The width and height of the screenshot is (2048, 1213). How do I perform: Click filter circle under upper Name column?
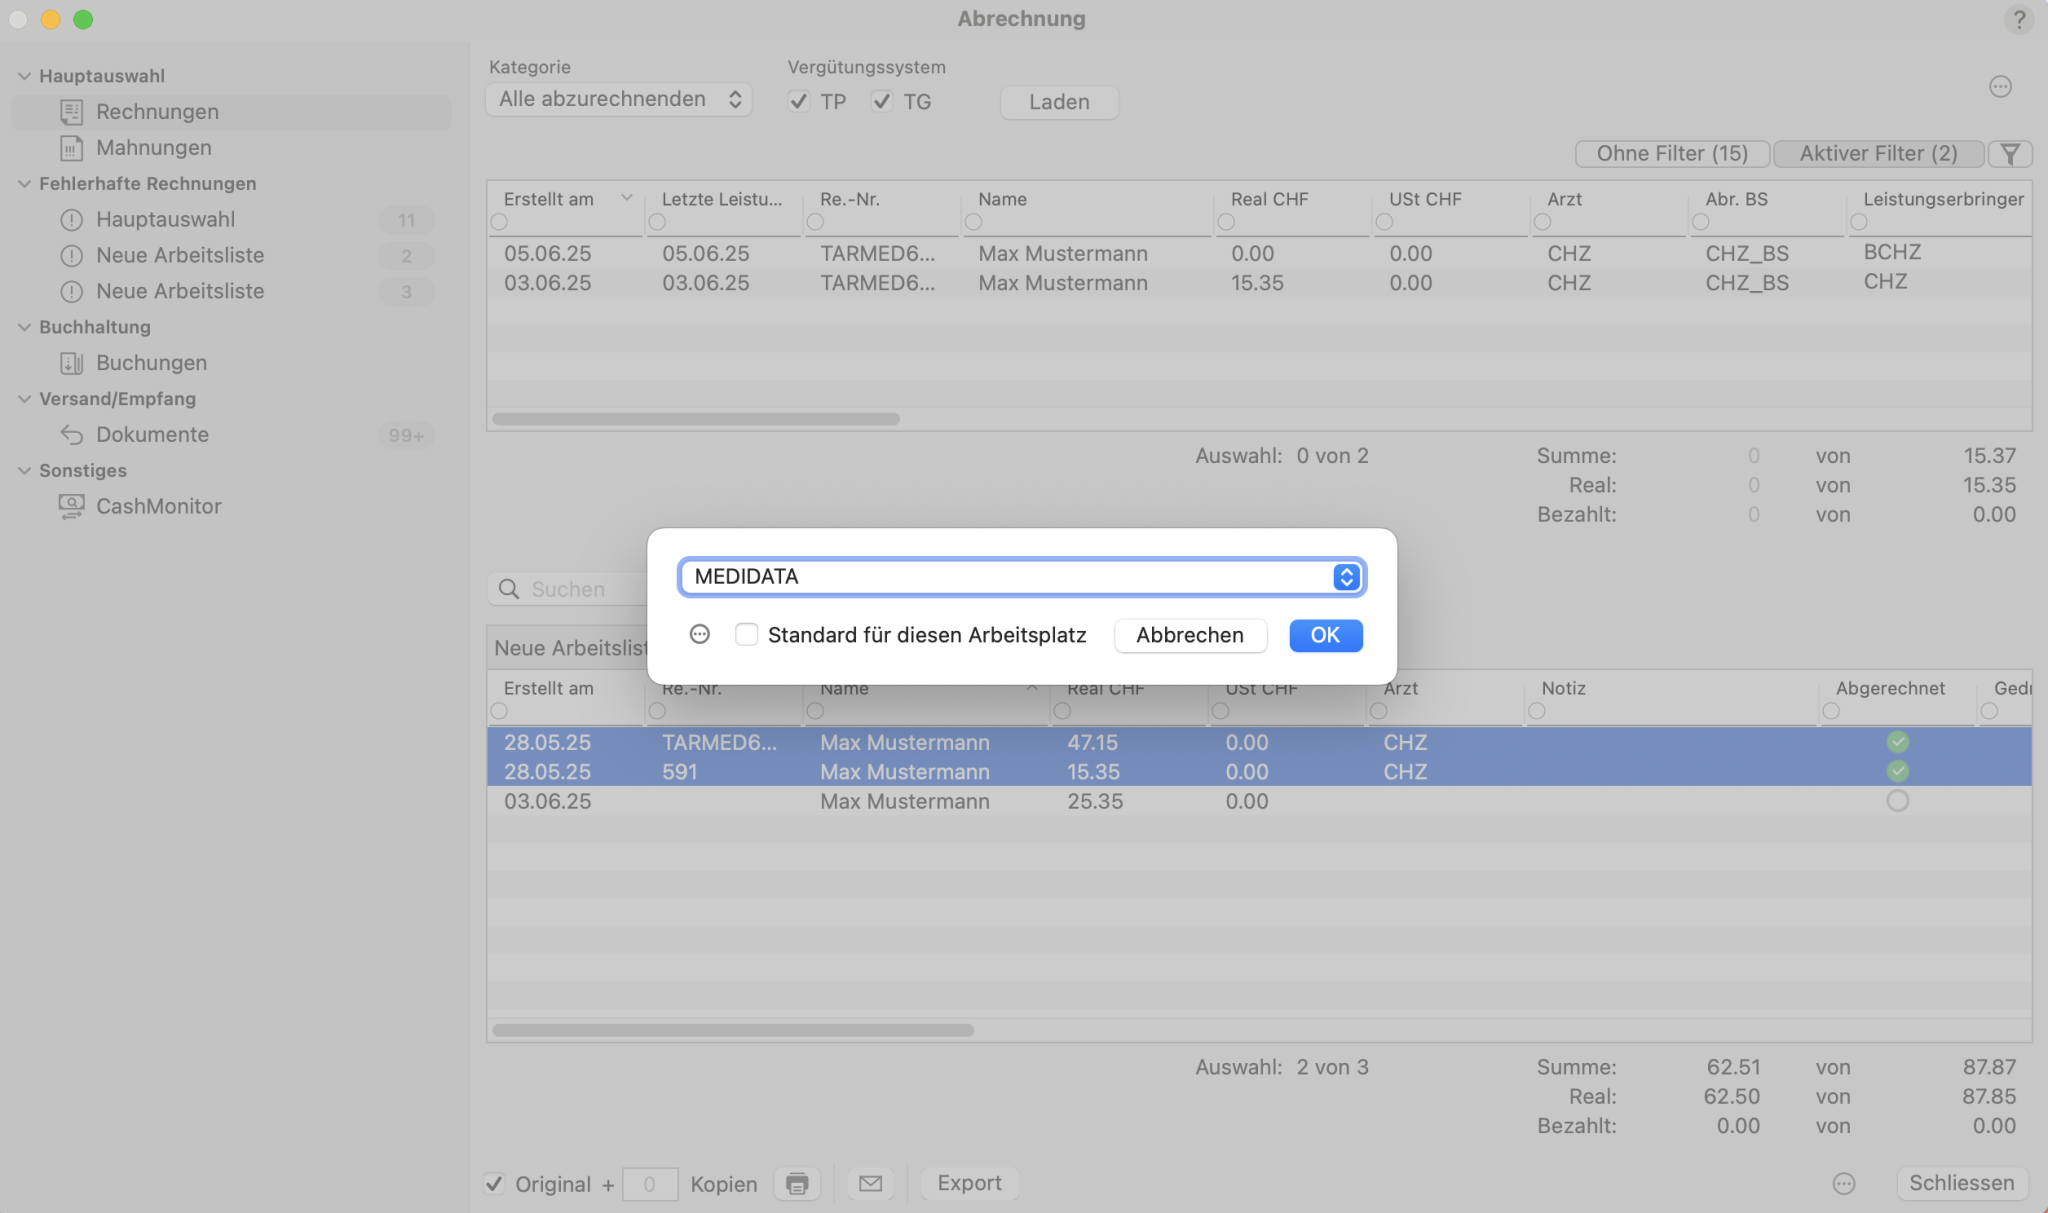click(973, 222)
